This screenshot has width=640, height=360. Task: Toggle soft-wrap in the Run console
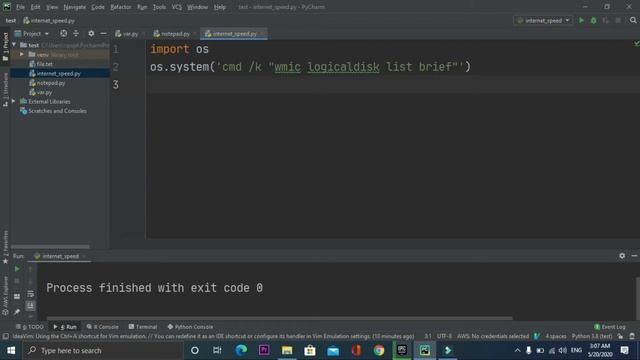(31, 294)
